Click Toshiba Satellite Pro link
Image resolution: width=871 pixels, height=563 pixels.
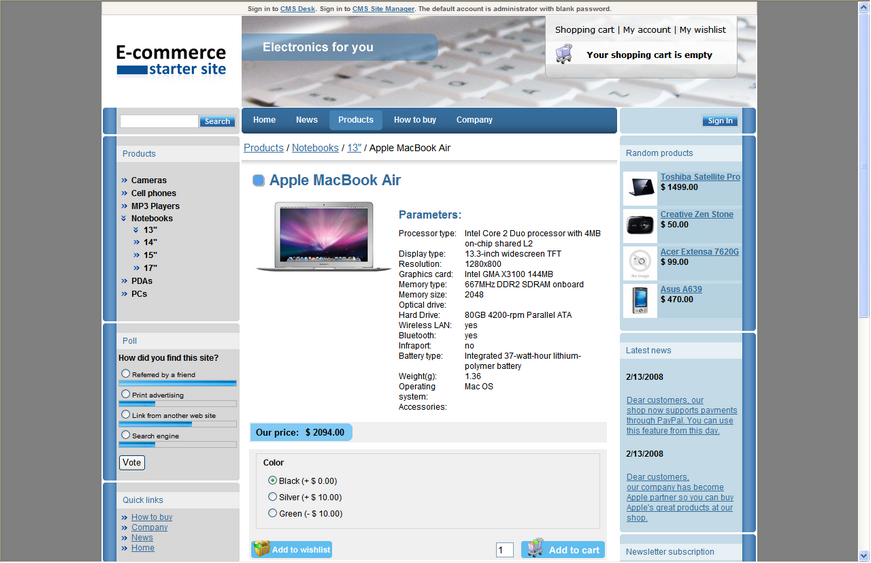[x=700, y=177]
